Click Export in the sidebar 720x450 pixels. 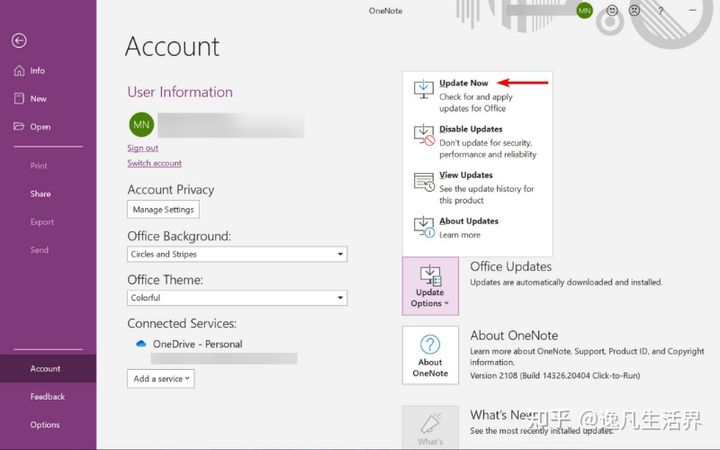click(x=42, y=222)
